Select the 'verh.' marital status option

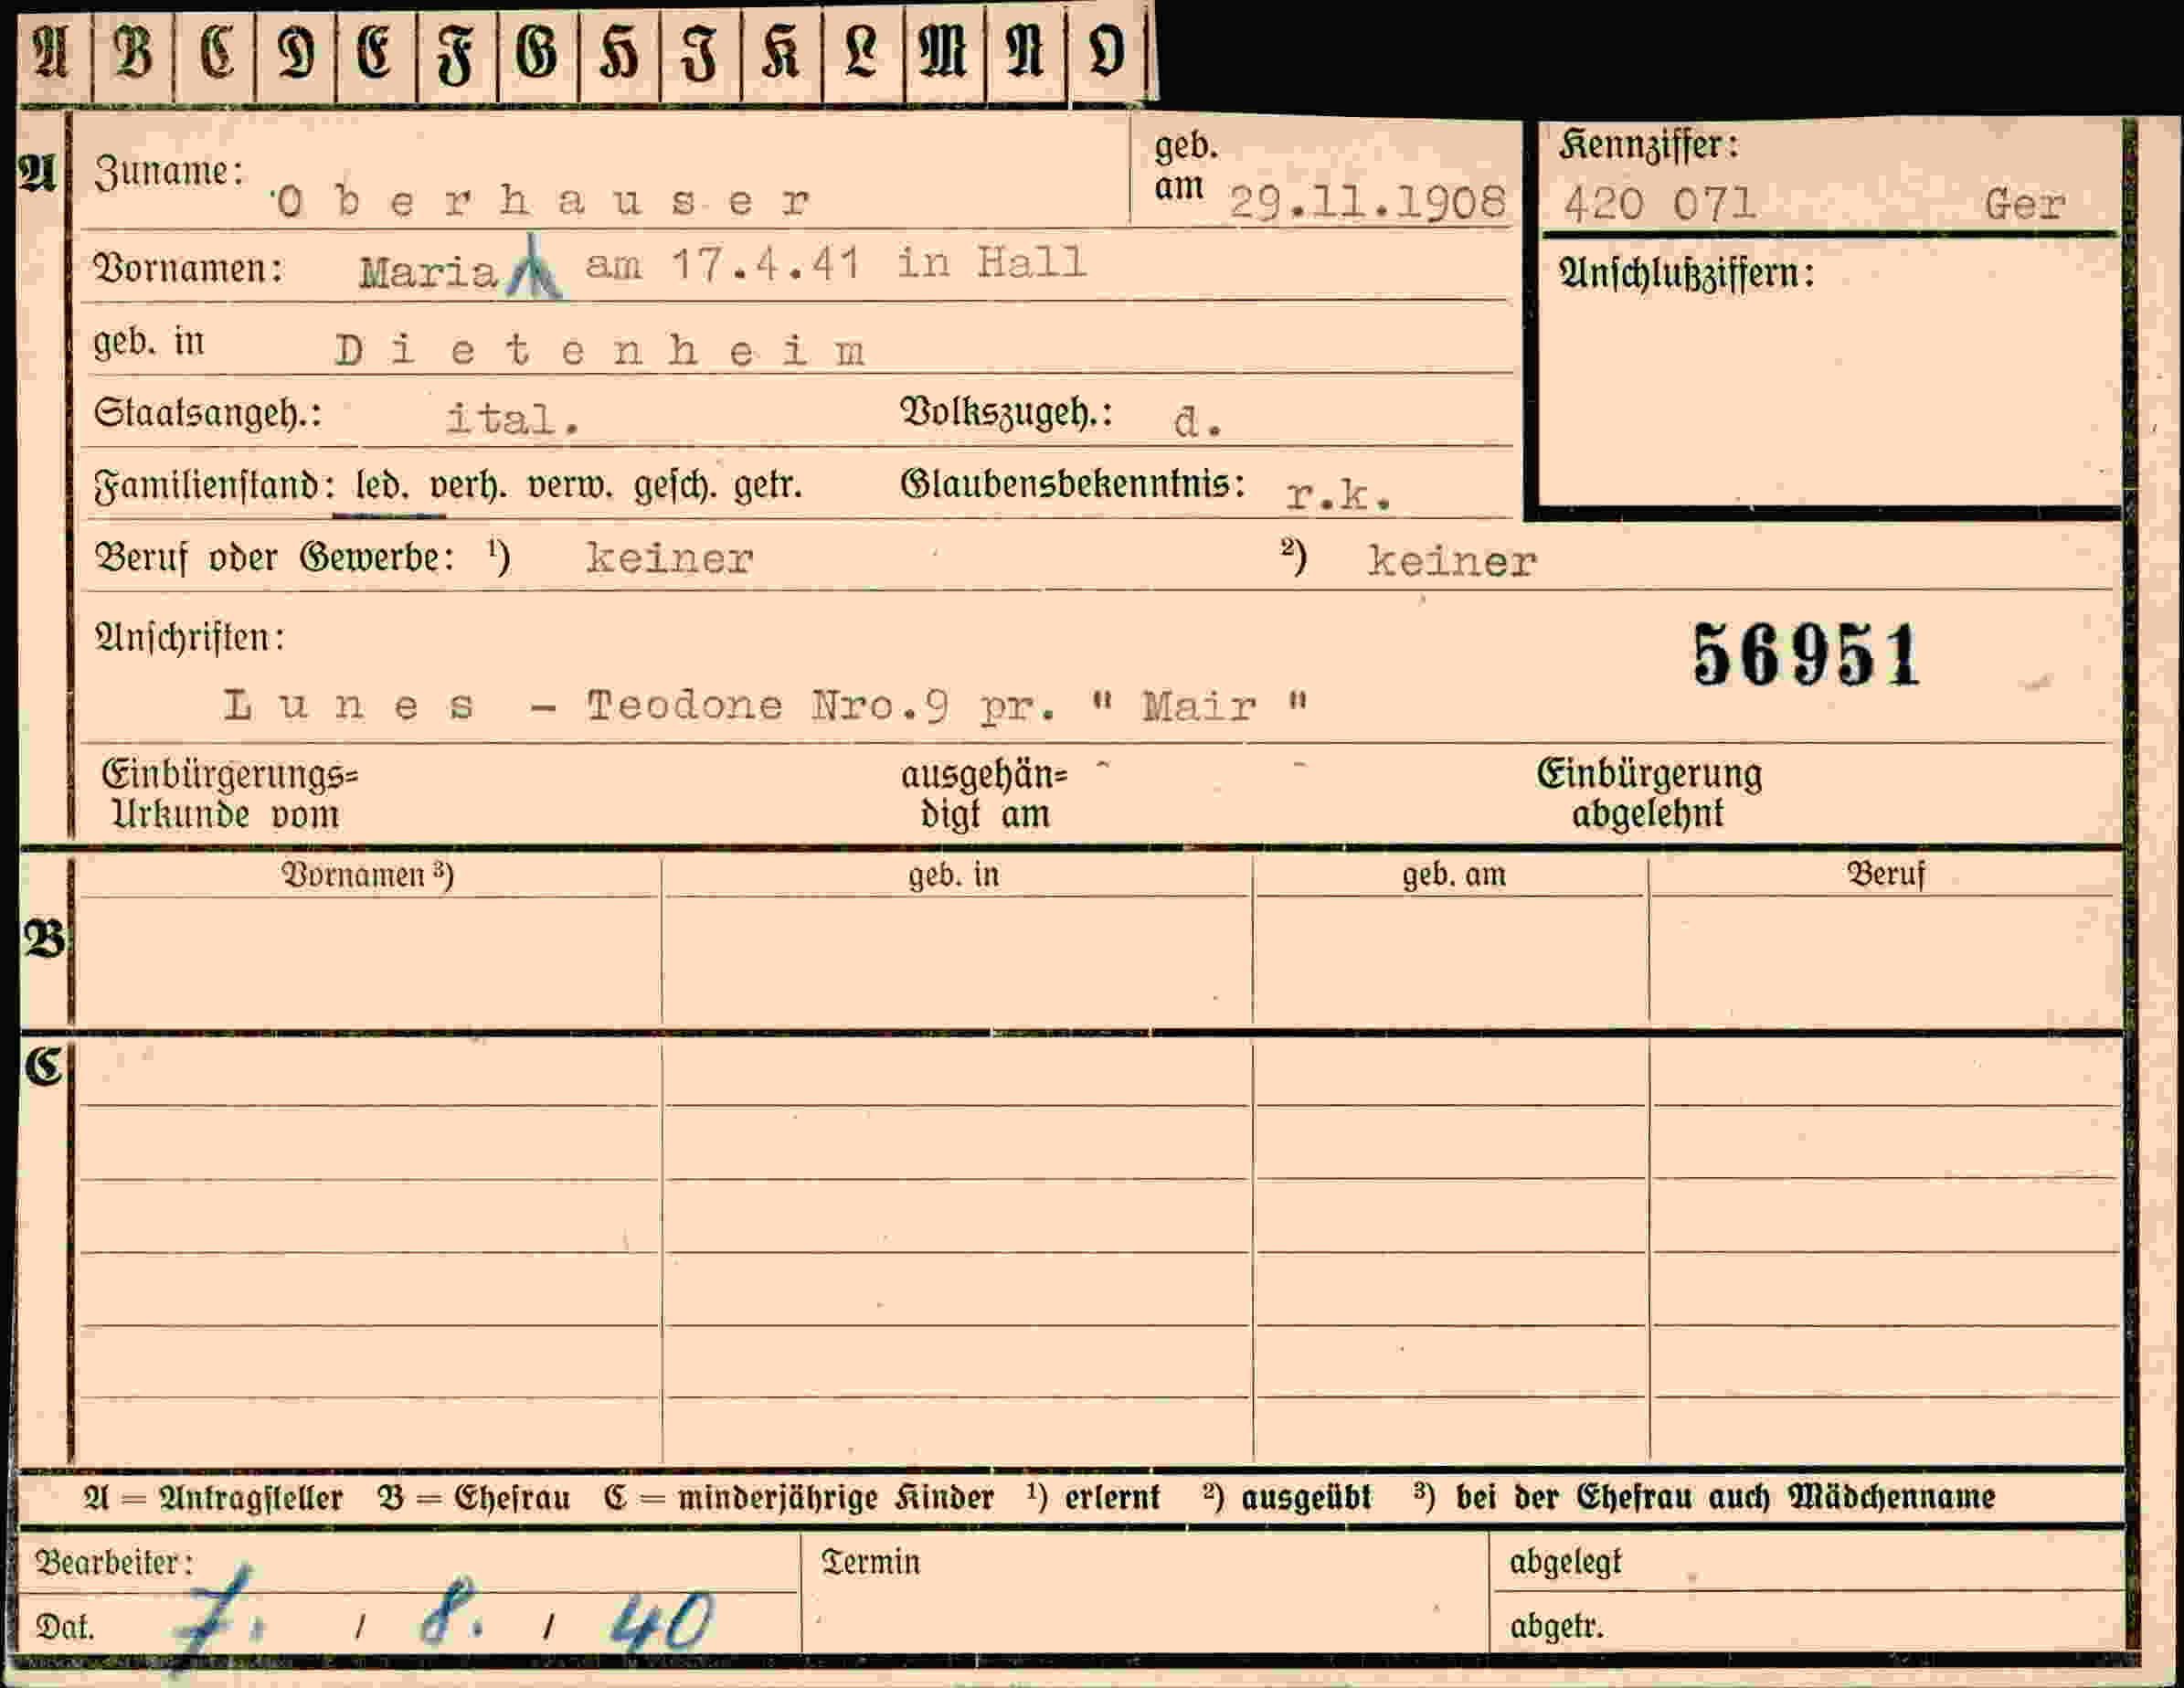[x=468, y=487]
